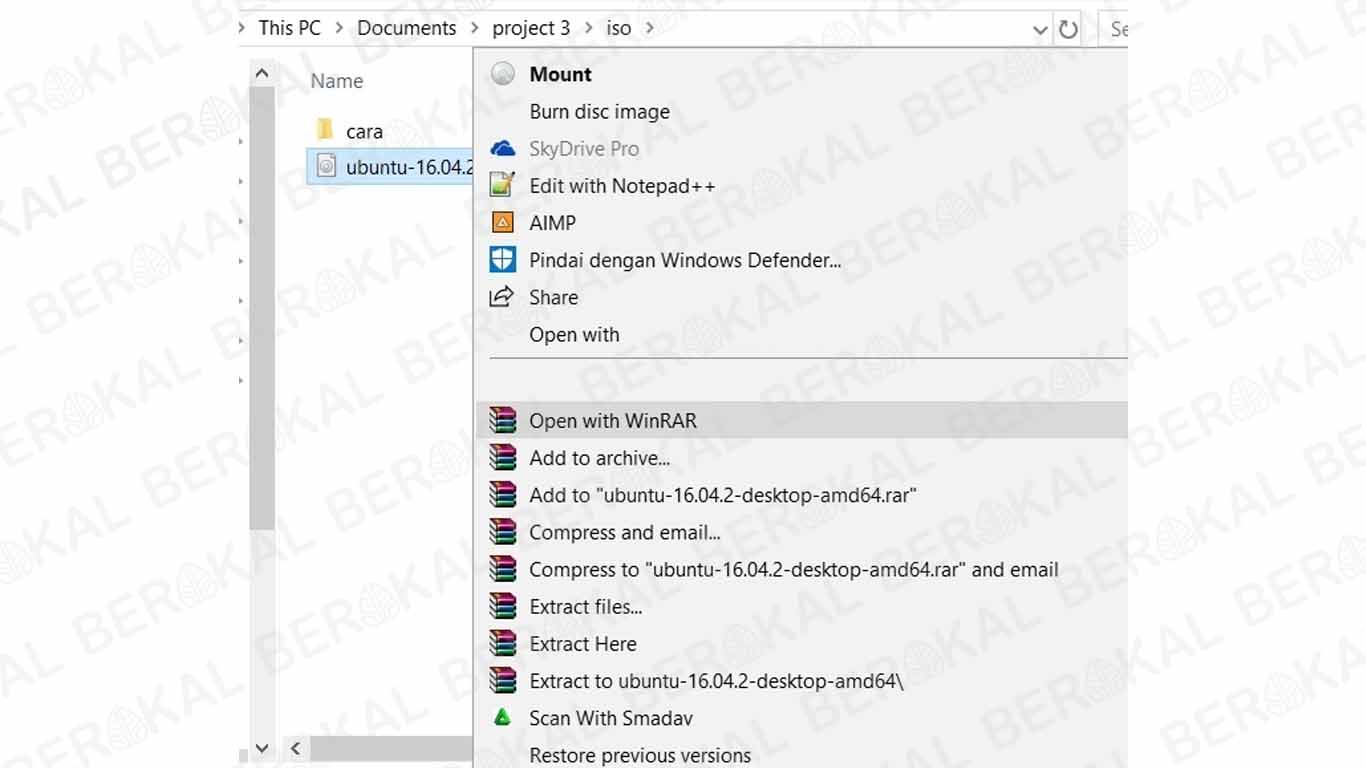Choose "Open with WinRAR" from the menu
Image resolution: width=1366 pixels, height=768 pixels.
tap(613, 420)
